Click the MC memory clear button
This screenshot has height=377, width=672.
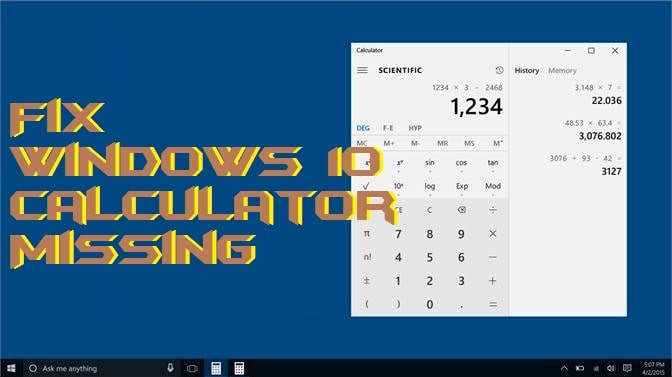(x=362, y=143)
